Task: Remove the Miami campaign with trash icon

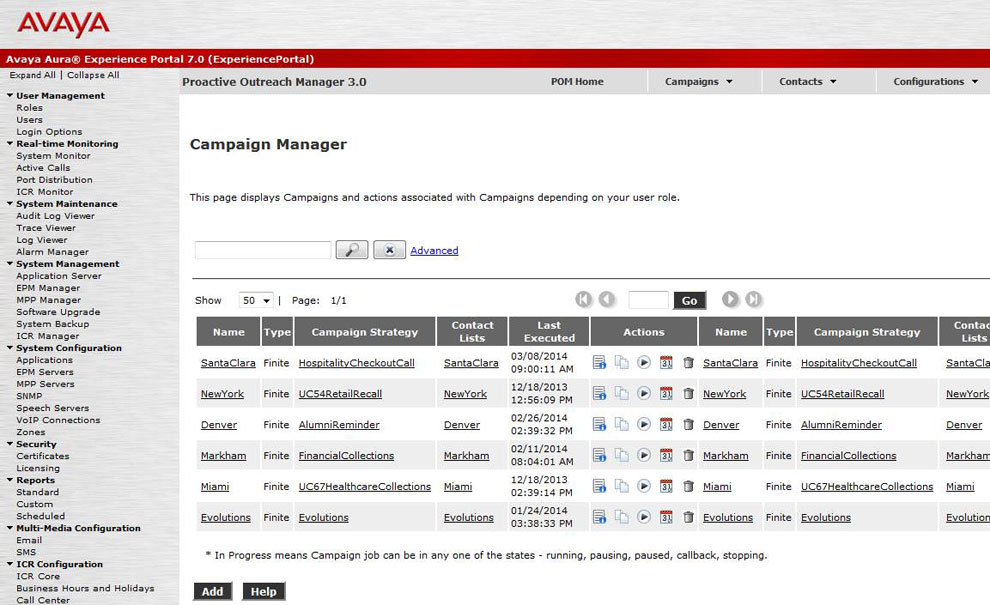Action: [689, 486]
